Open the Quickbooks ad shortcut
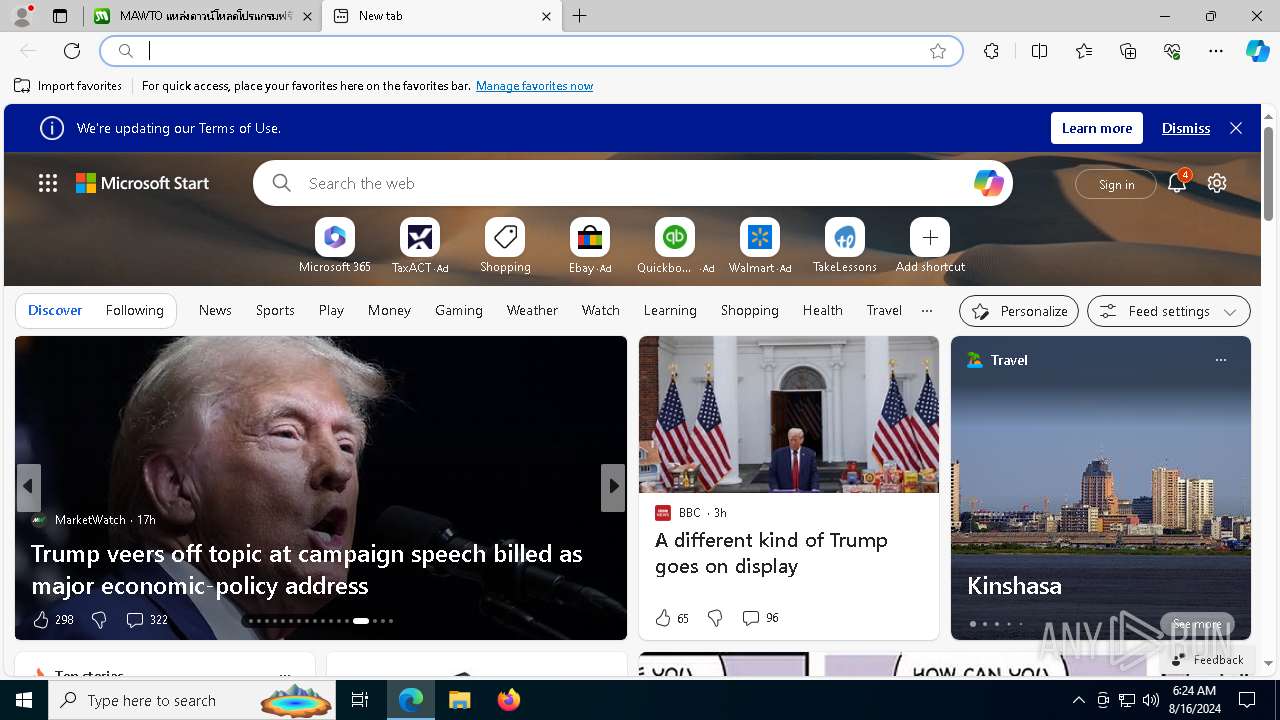 click(675, 246)
